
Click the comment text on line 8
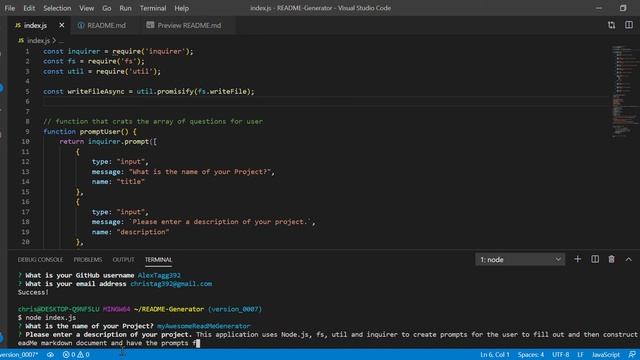(x=153, y=122)
